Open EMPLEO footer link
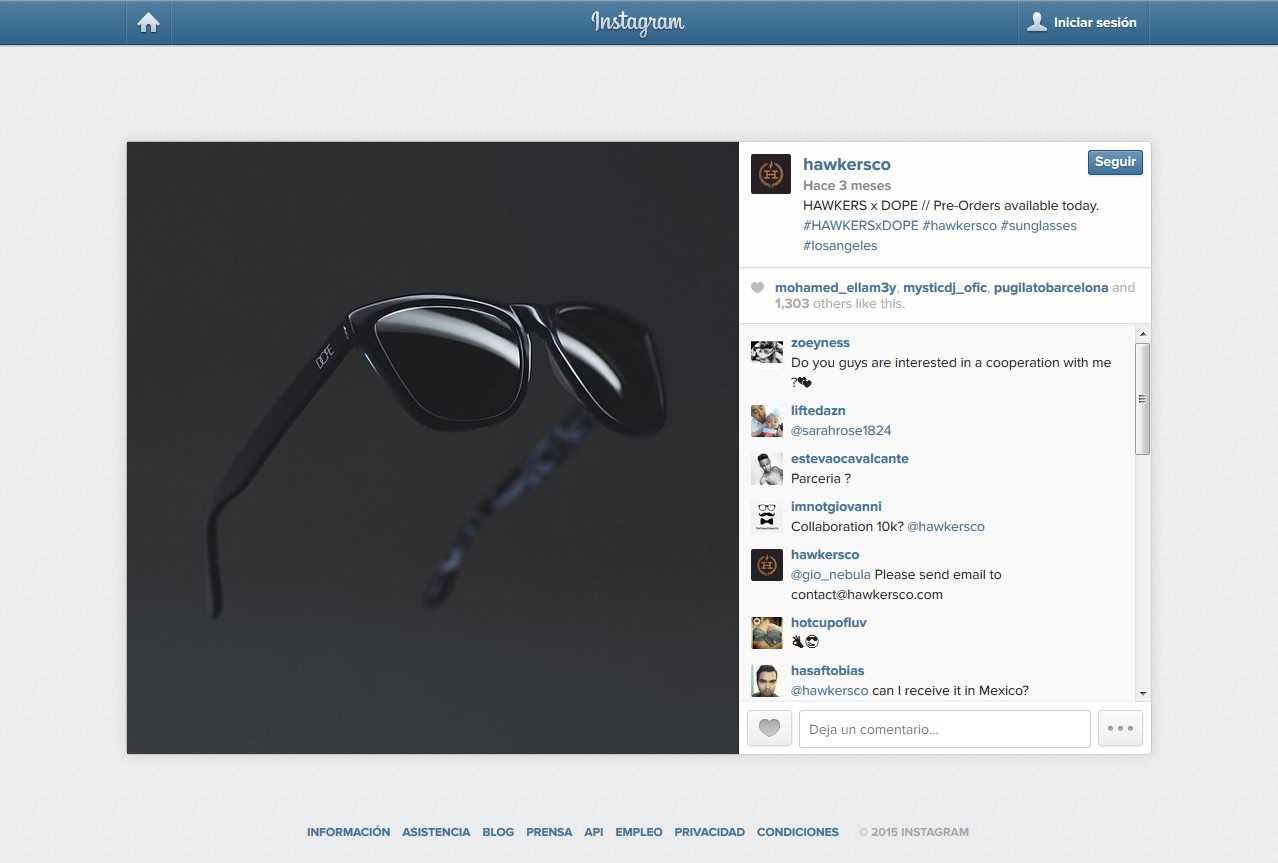1278x863 pixels. pos(639,832)
